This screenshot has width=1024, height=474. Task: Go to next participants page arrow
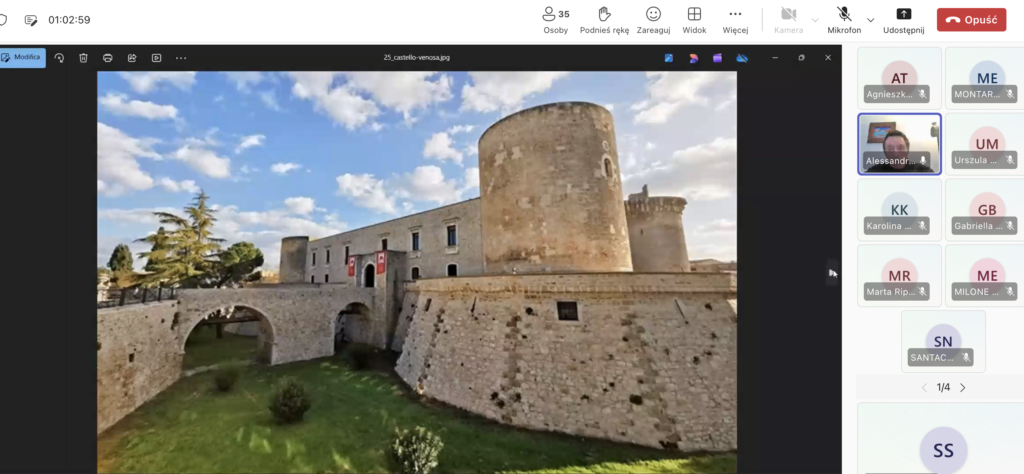click(963, 388)
